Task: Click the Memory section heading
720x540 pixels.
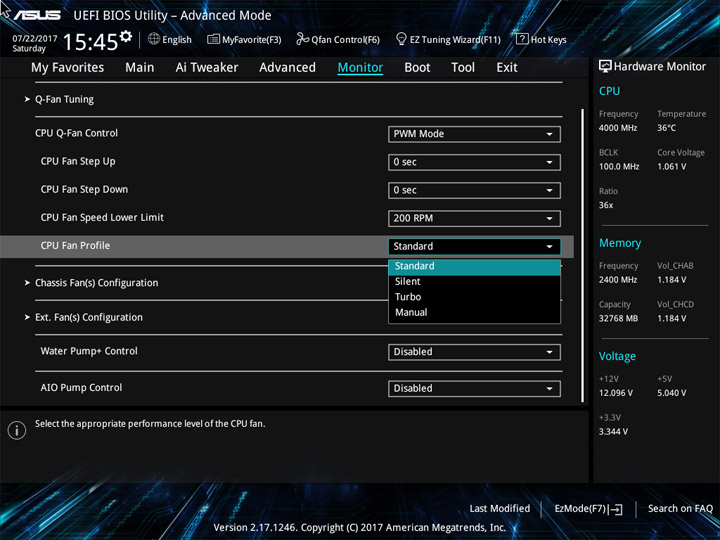Action: pyautogui.click(x=620, y=243)
